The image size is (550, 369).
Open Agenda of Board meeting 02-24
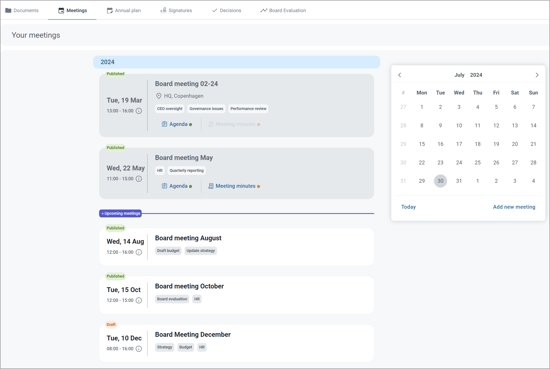click(177, 124)
